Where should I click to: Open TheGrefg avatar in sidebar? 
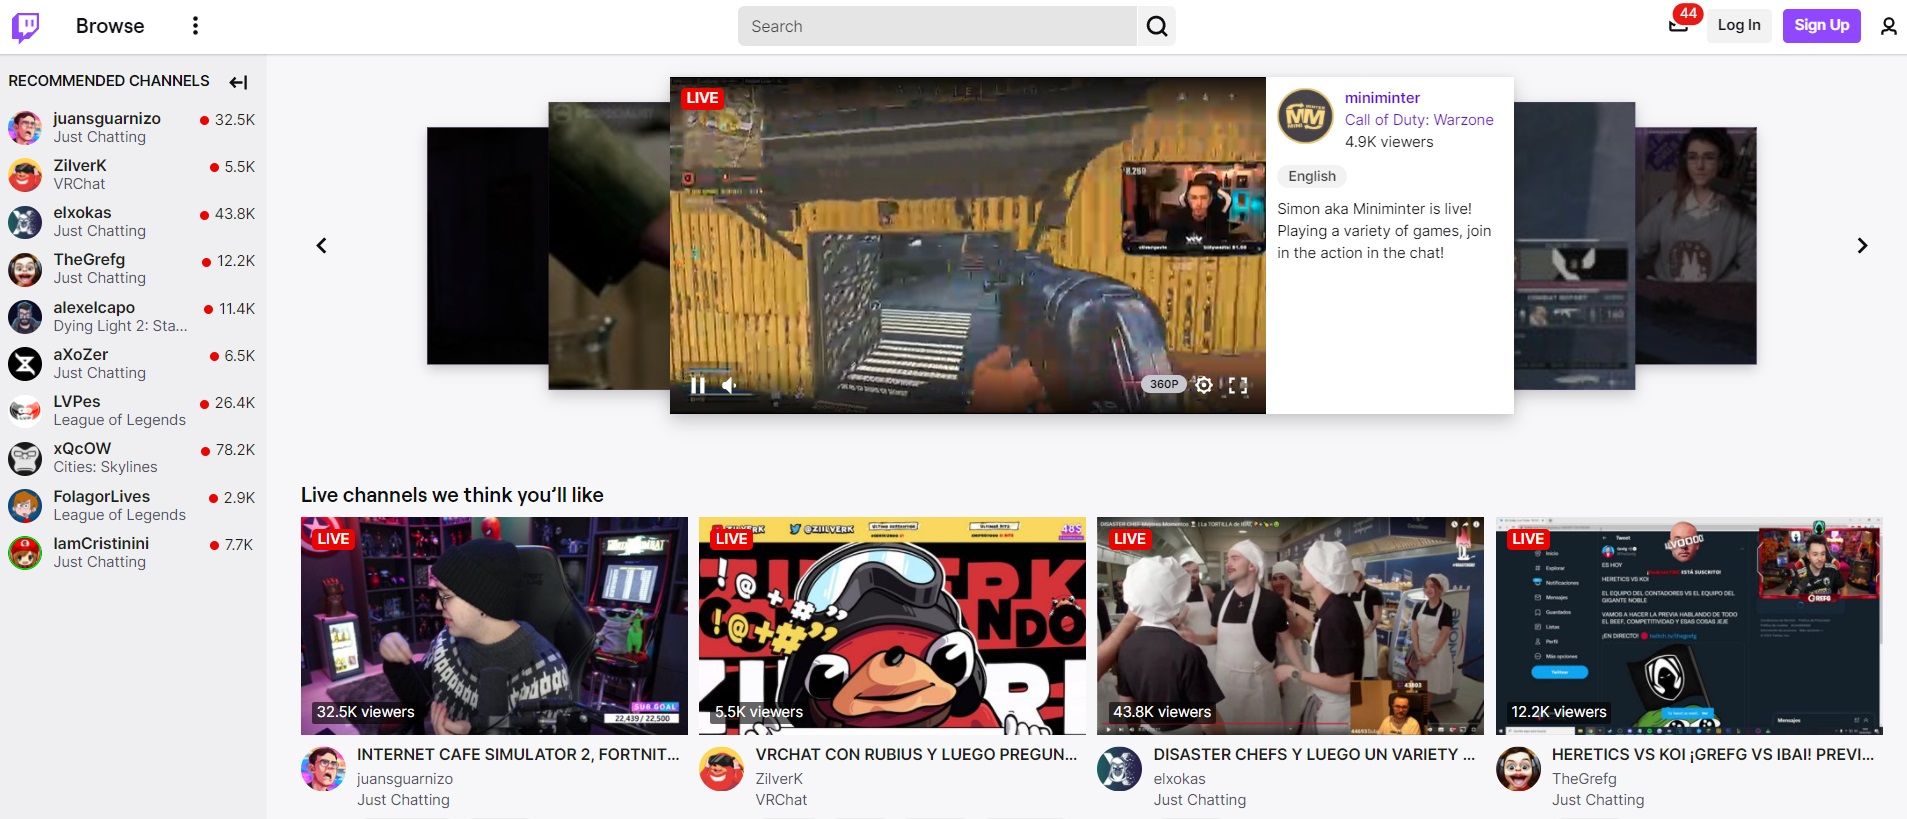point(25,269)
